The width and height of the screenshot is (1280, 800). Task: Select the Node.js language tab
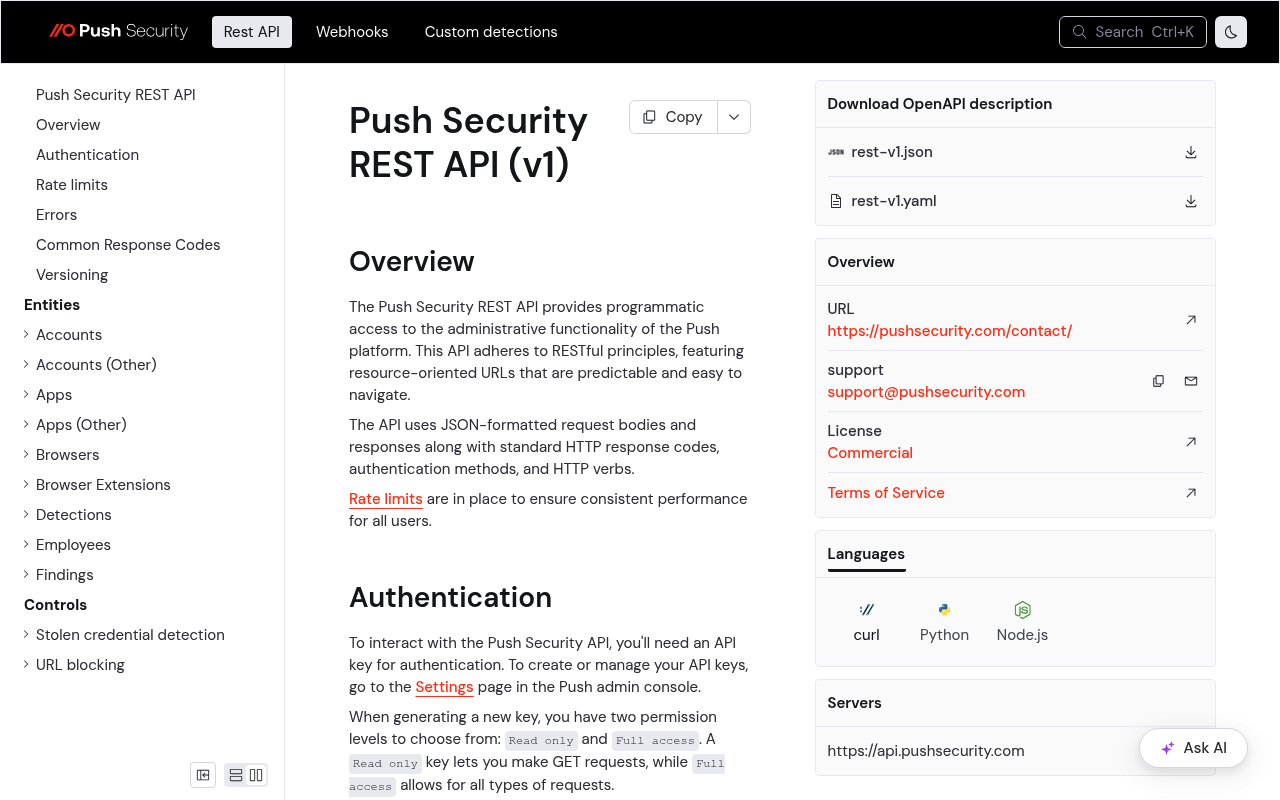point(1022,622)
